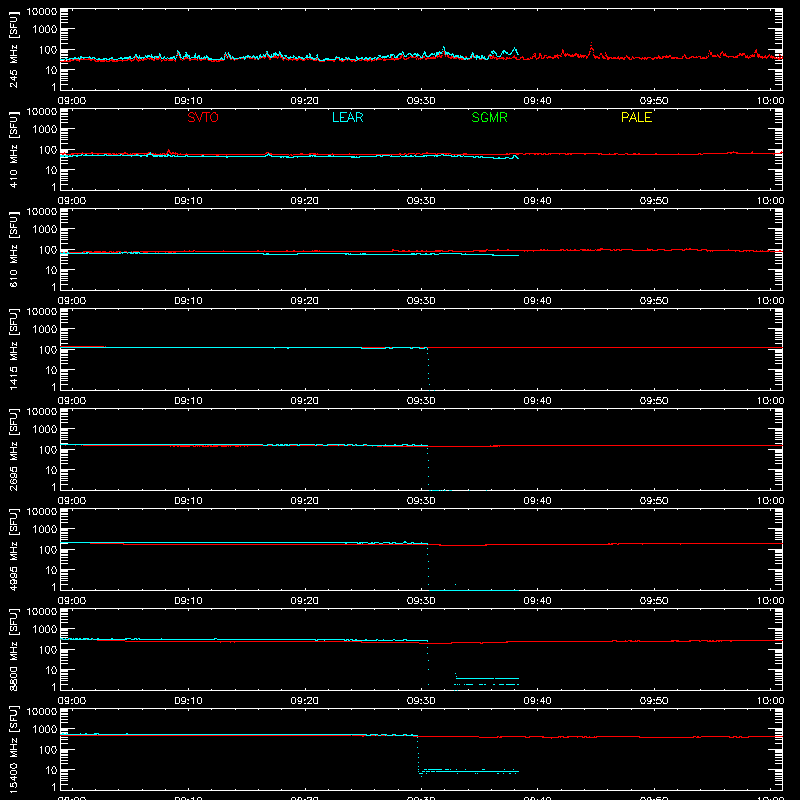Click 09:30 tick label under 1415 MHz plot
Screen dimensions: 800x800
(x=421, y=401)
